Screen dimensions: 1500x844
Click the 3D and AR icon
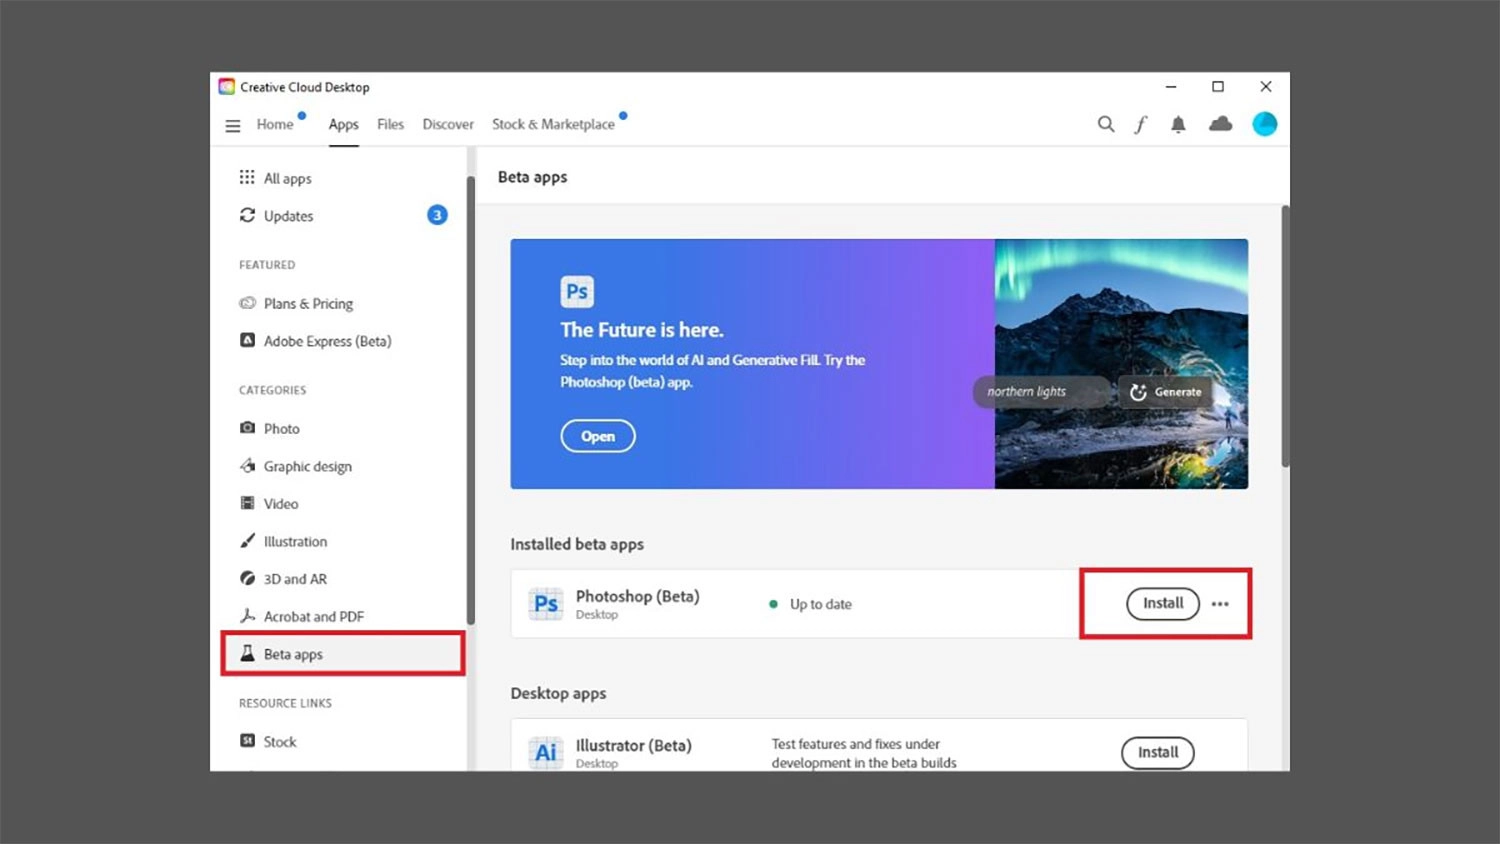(247, 578)
